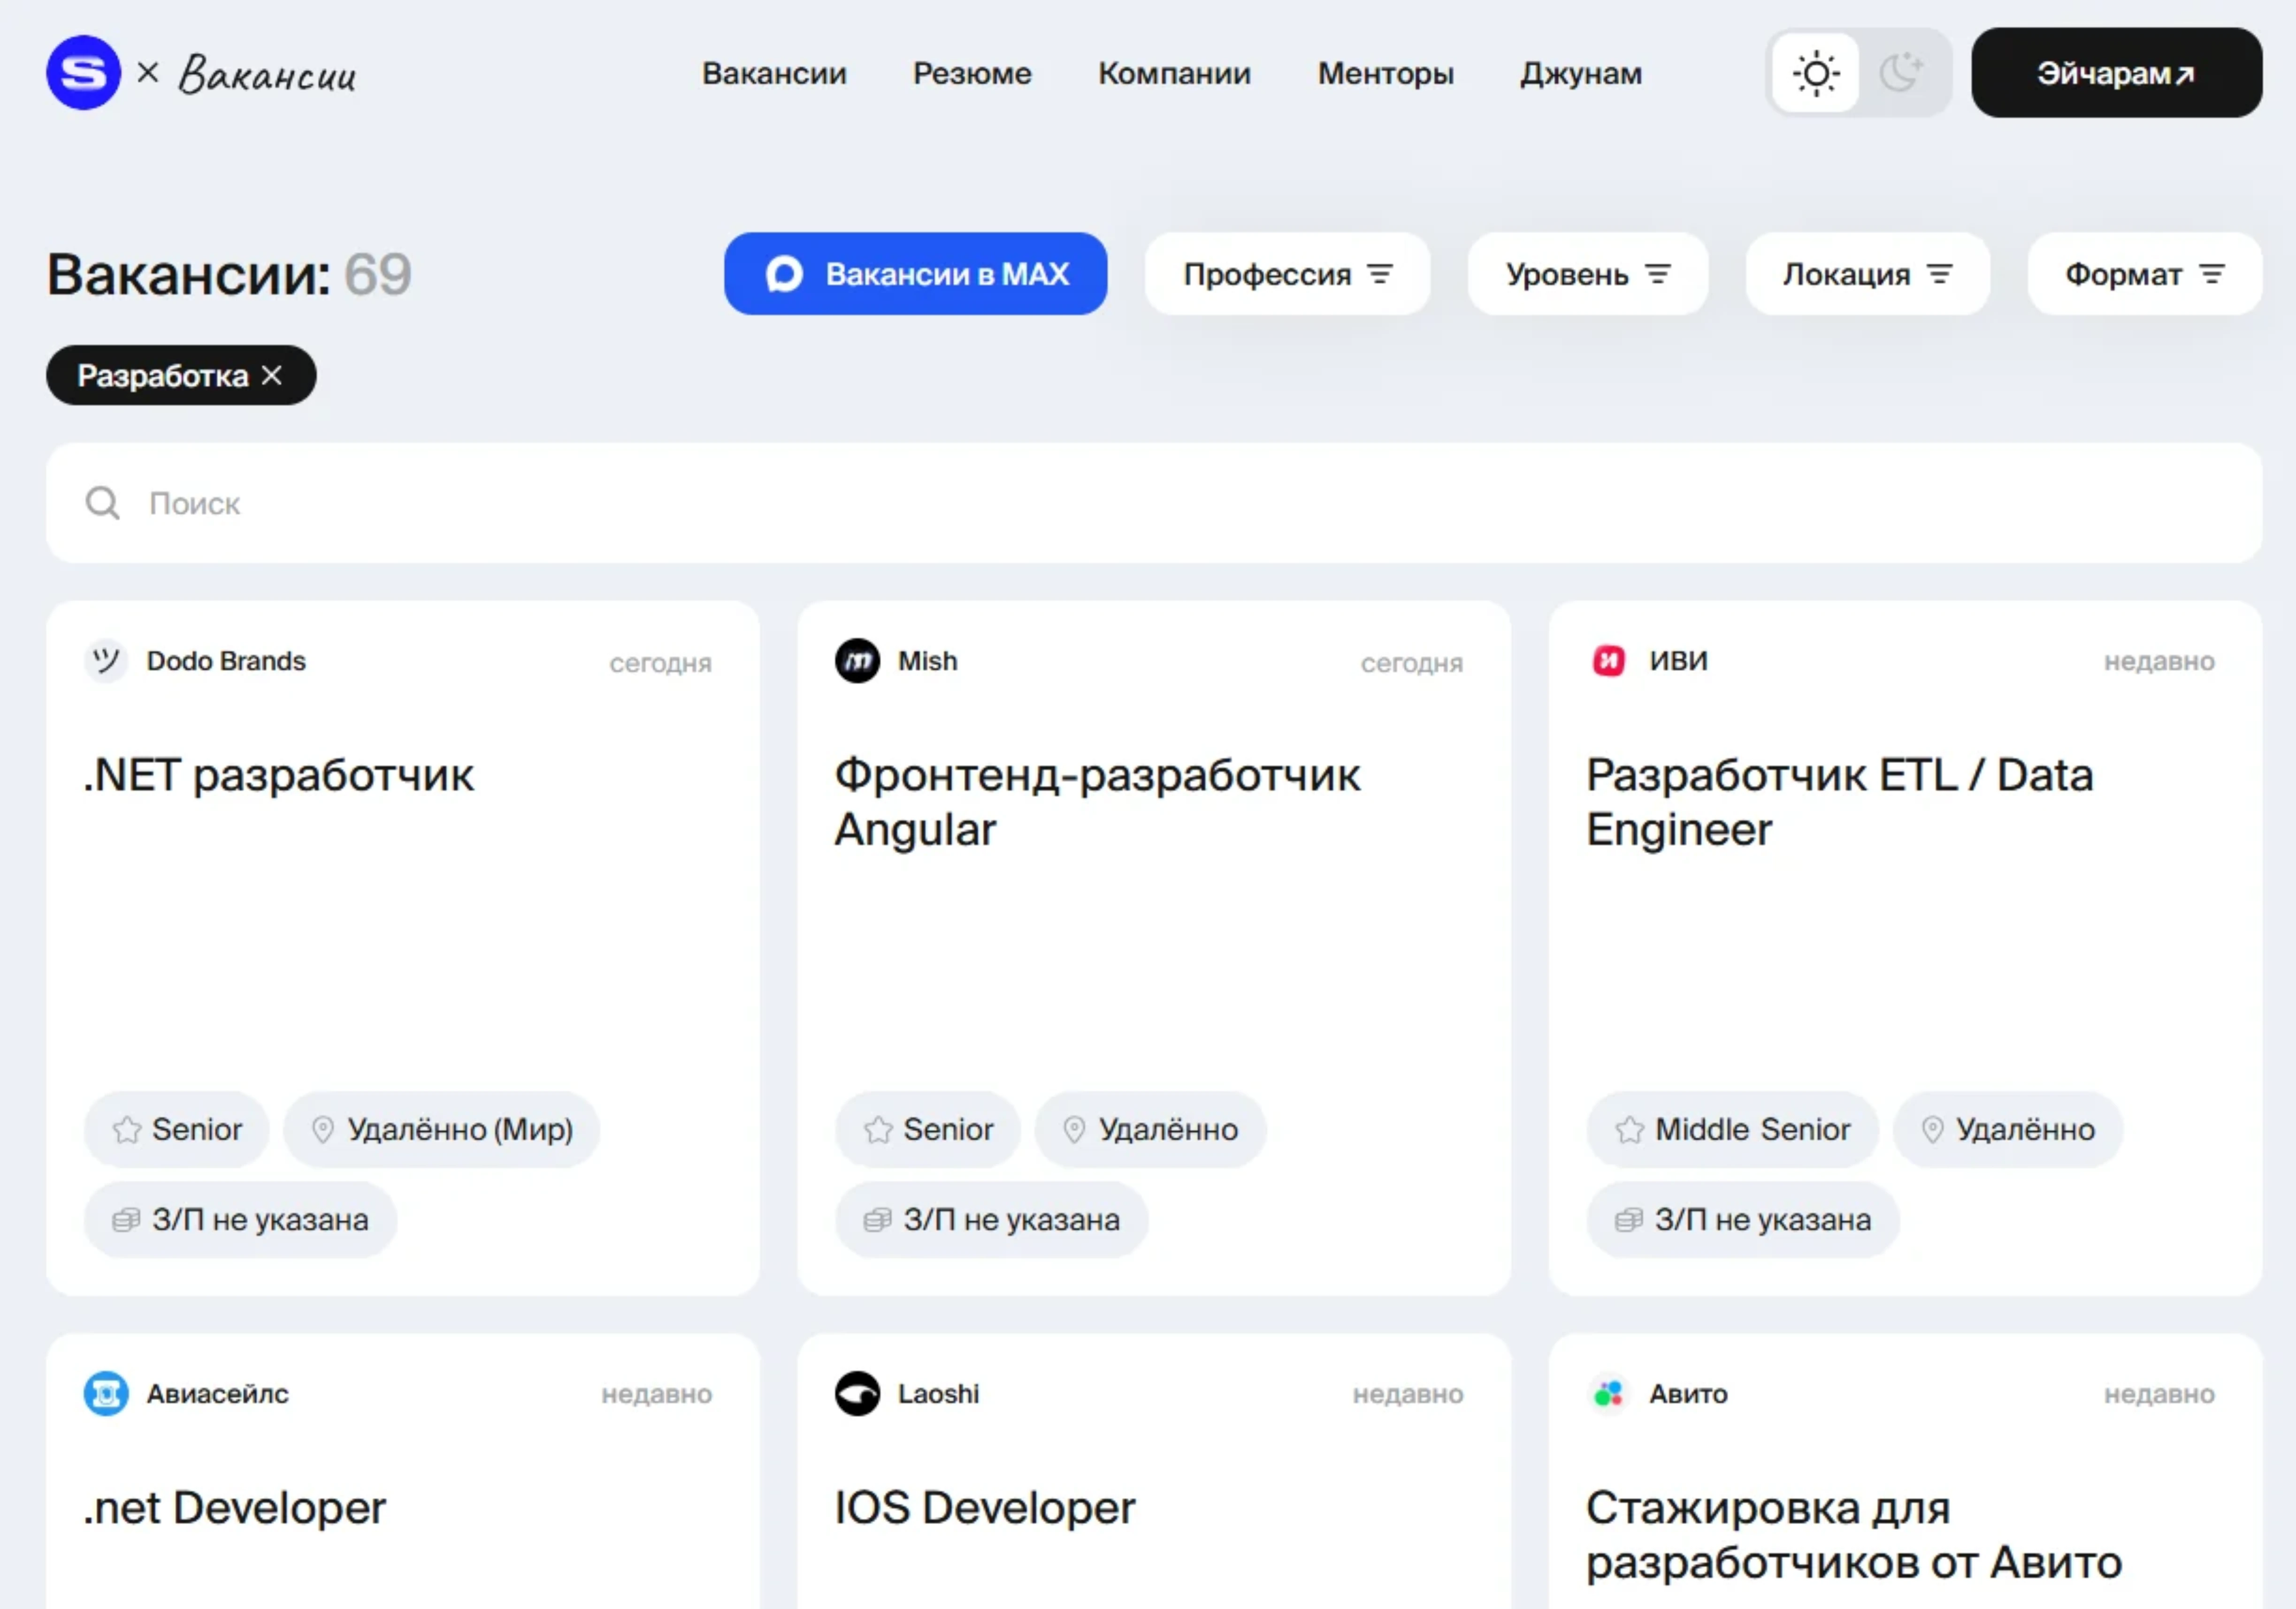This screenshot has width=2296, height=1609.
Task: Expand the Уровень filter
Action: coord(1587,274)
